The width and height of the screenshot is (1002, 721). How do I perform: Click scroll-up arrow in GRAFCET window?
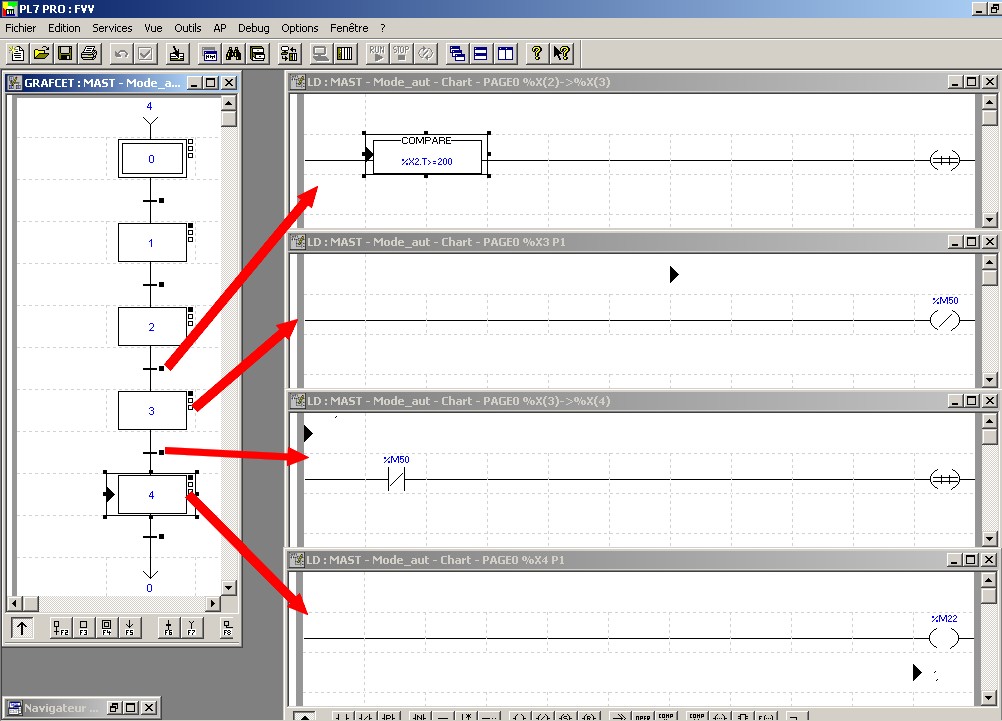(x=229, y=102)
